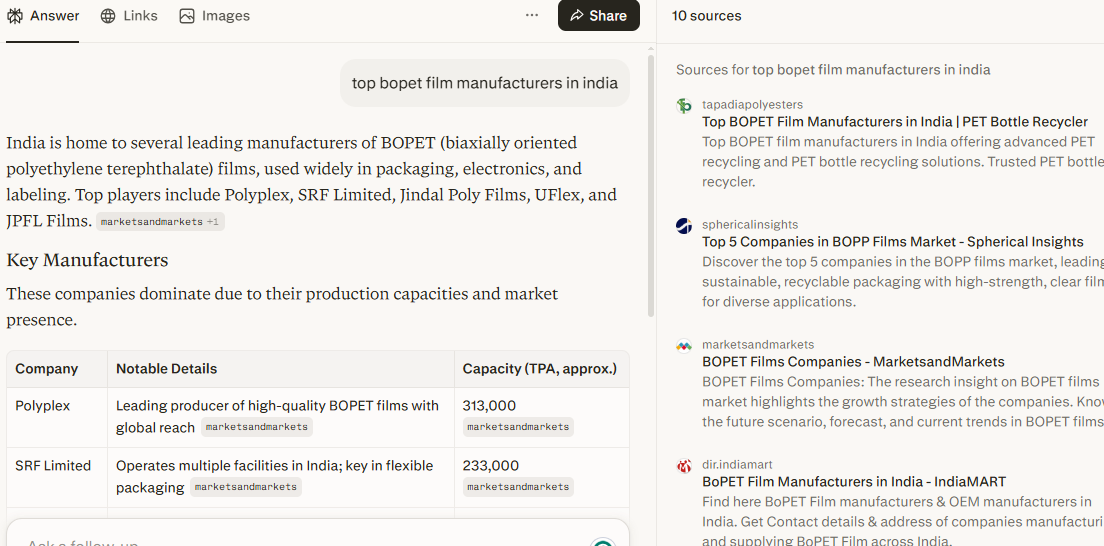Click the Sources for top bopet film heading
1104x546 pixels.
click(833, 70)
